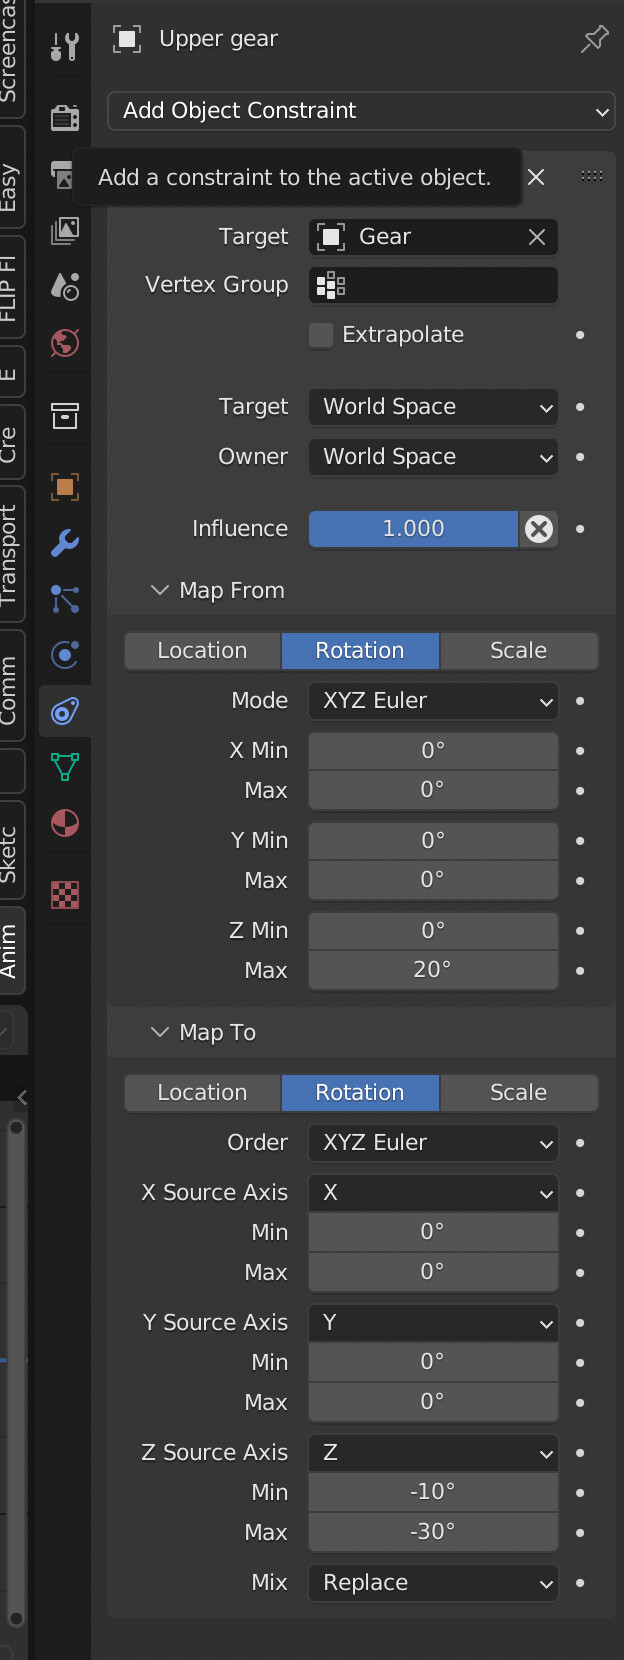This screenshot has width=624, height=1660.
Task: Toggle the pin icon for Upper gear
Action: [x=594, y=39]
